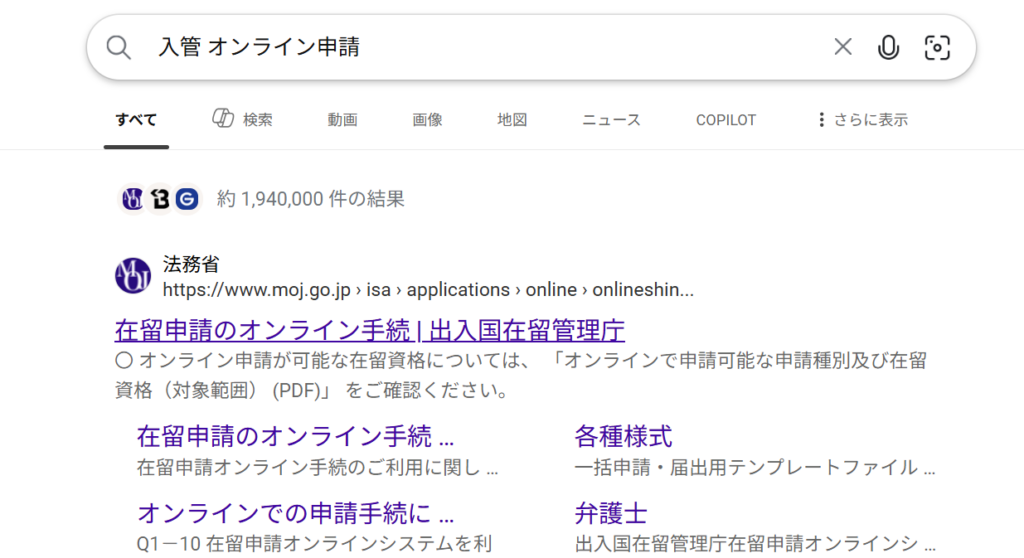Screen dimensions: 1024x558
Task: Open the ニュース news tab
Action: click(611, 120)
